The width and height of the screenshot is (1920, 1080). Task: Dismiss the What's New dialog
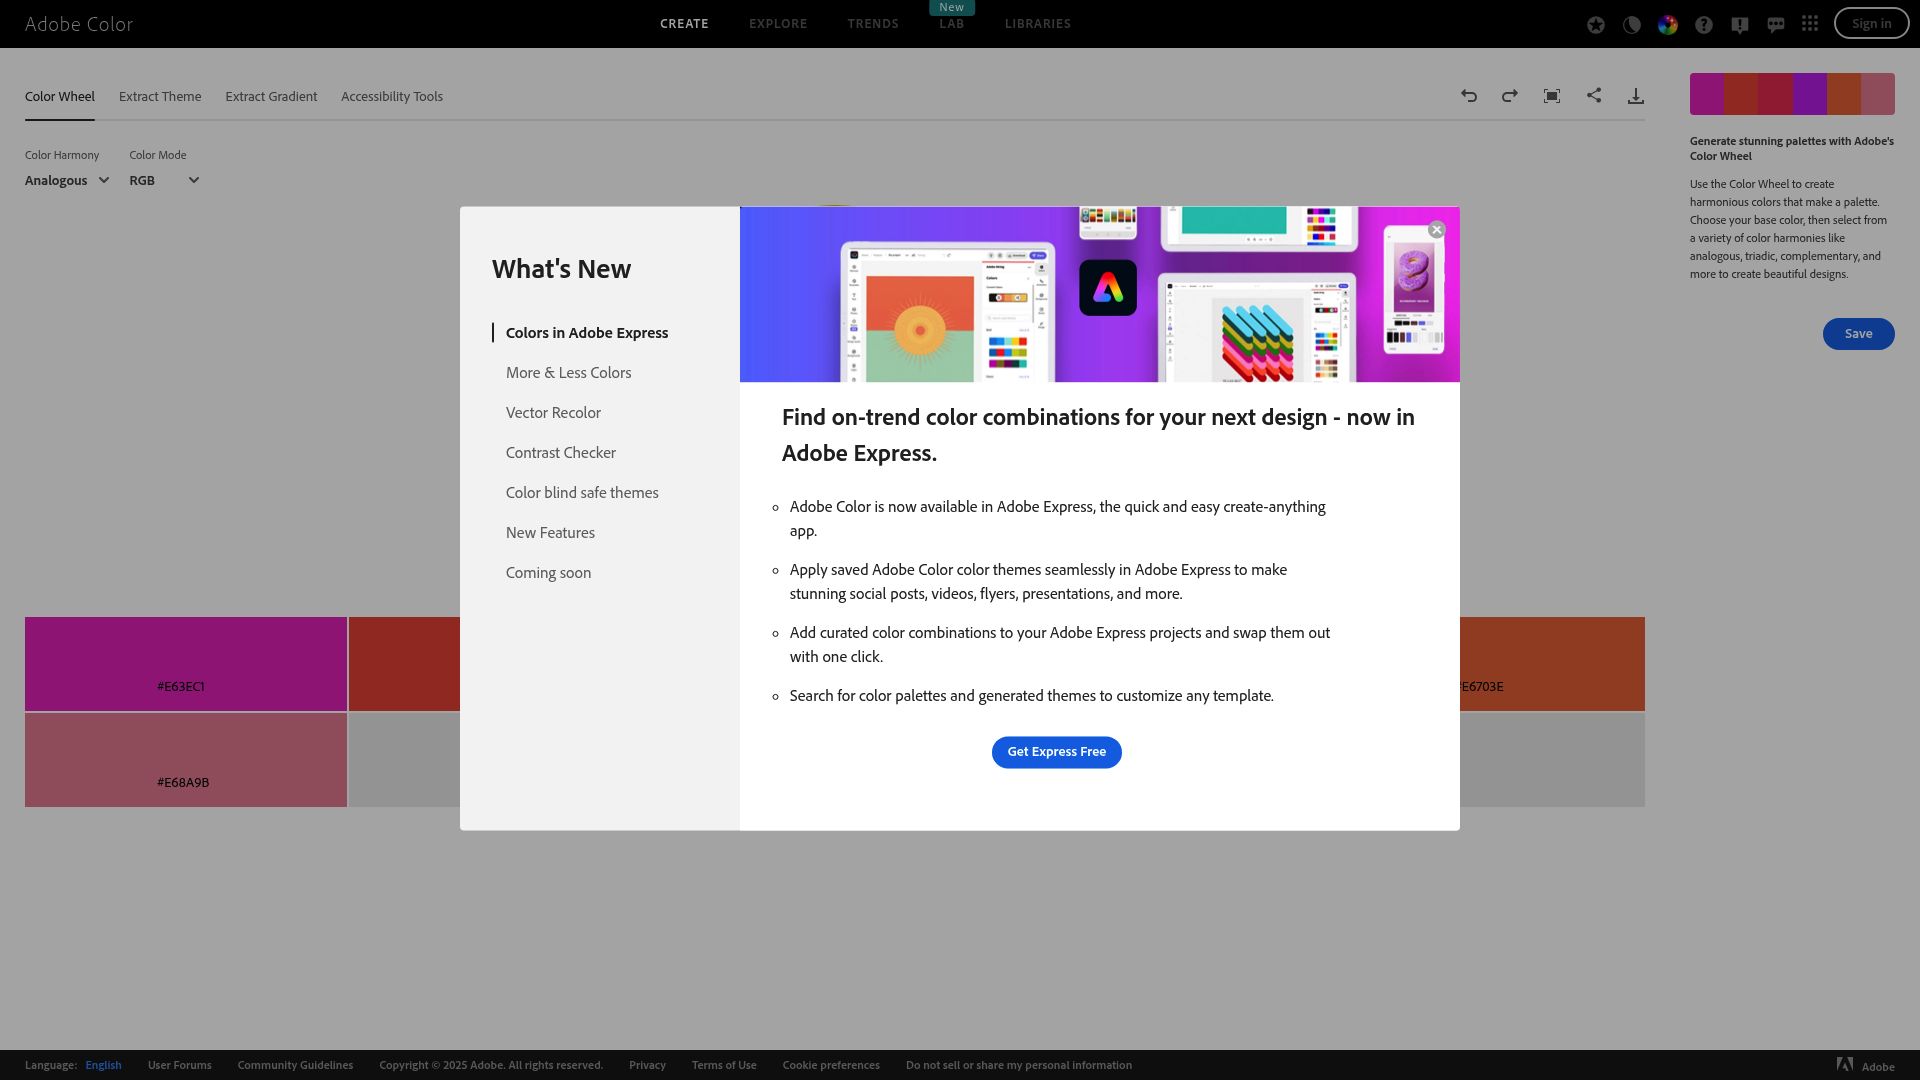point(1436,229)
